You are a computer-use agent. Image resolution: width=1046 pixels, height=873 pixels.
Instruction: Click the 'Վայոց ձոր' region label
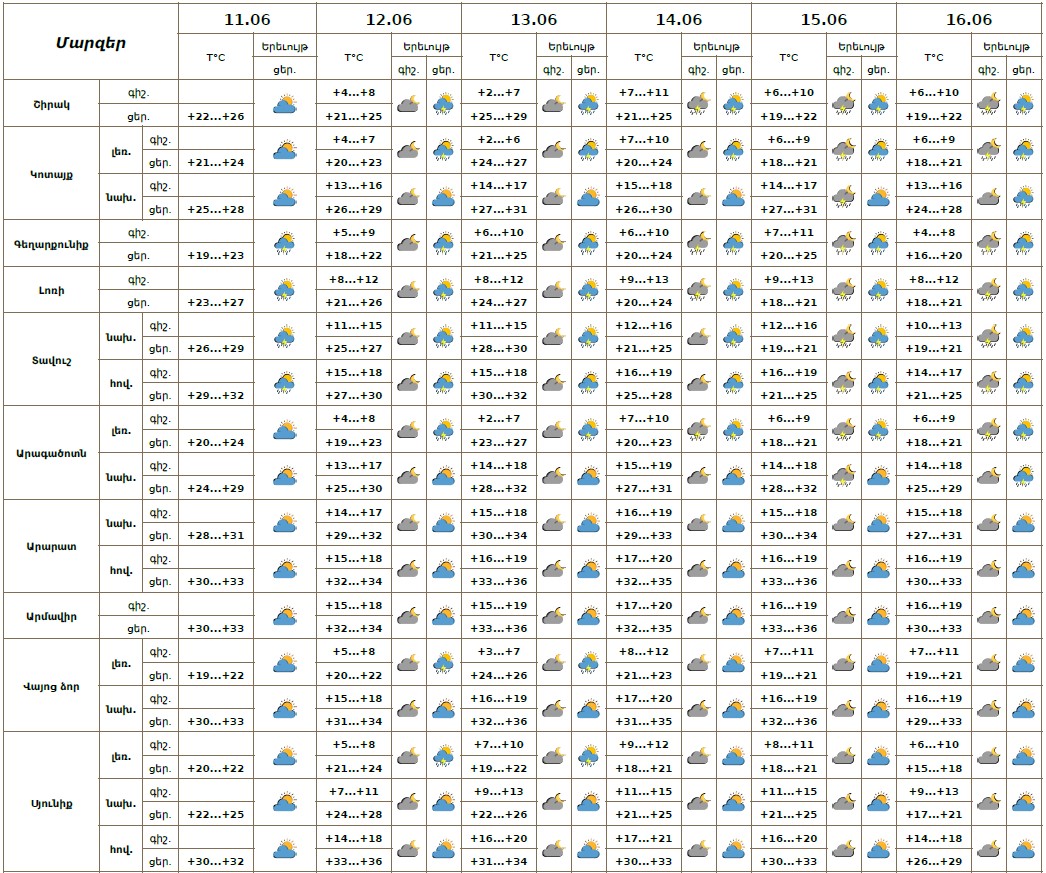(51, 686)
